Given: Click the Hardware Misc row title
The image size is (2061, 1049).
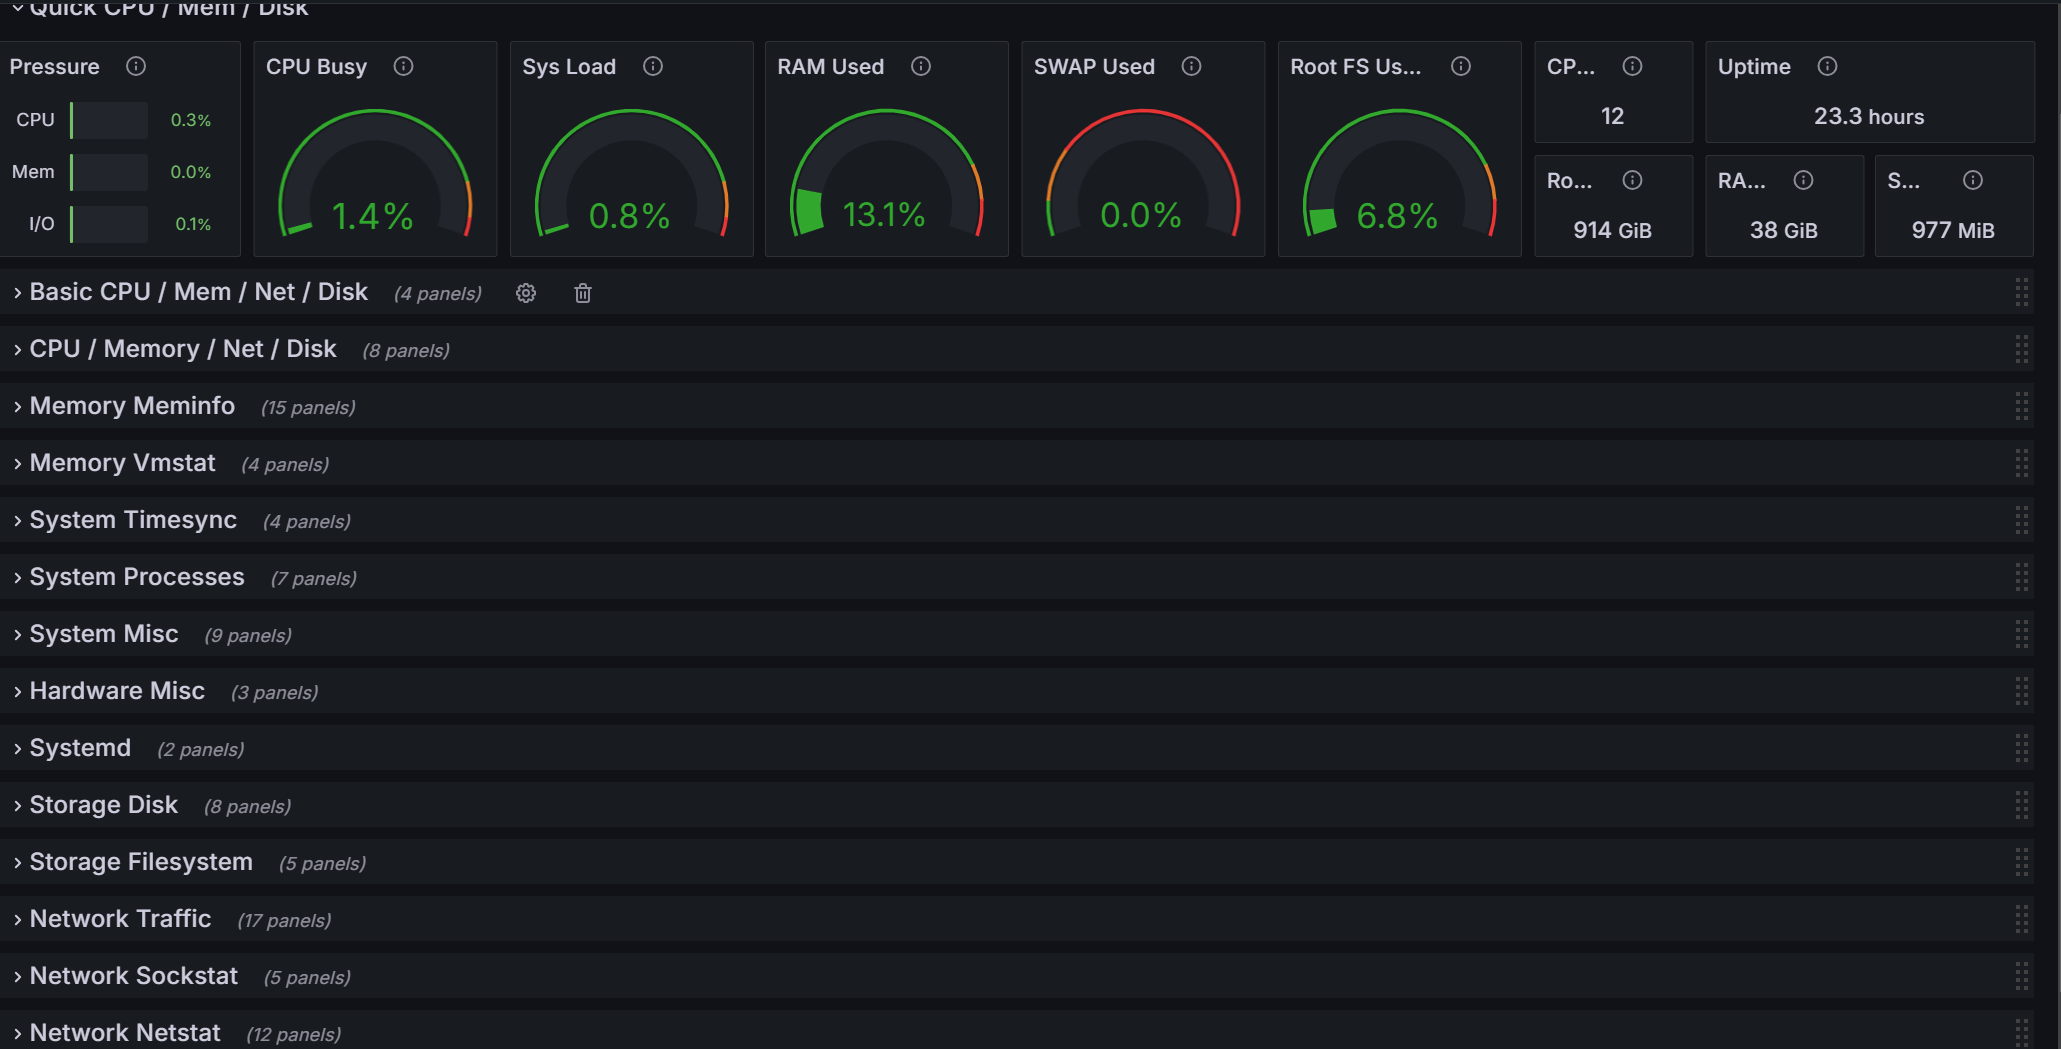Looking at the screenshot, I should pos(117,691).
